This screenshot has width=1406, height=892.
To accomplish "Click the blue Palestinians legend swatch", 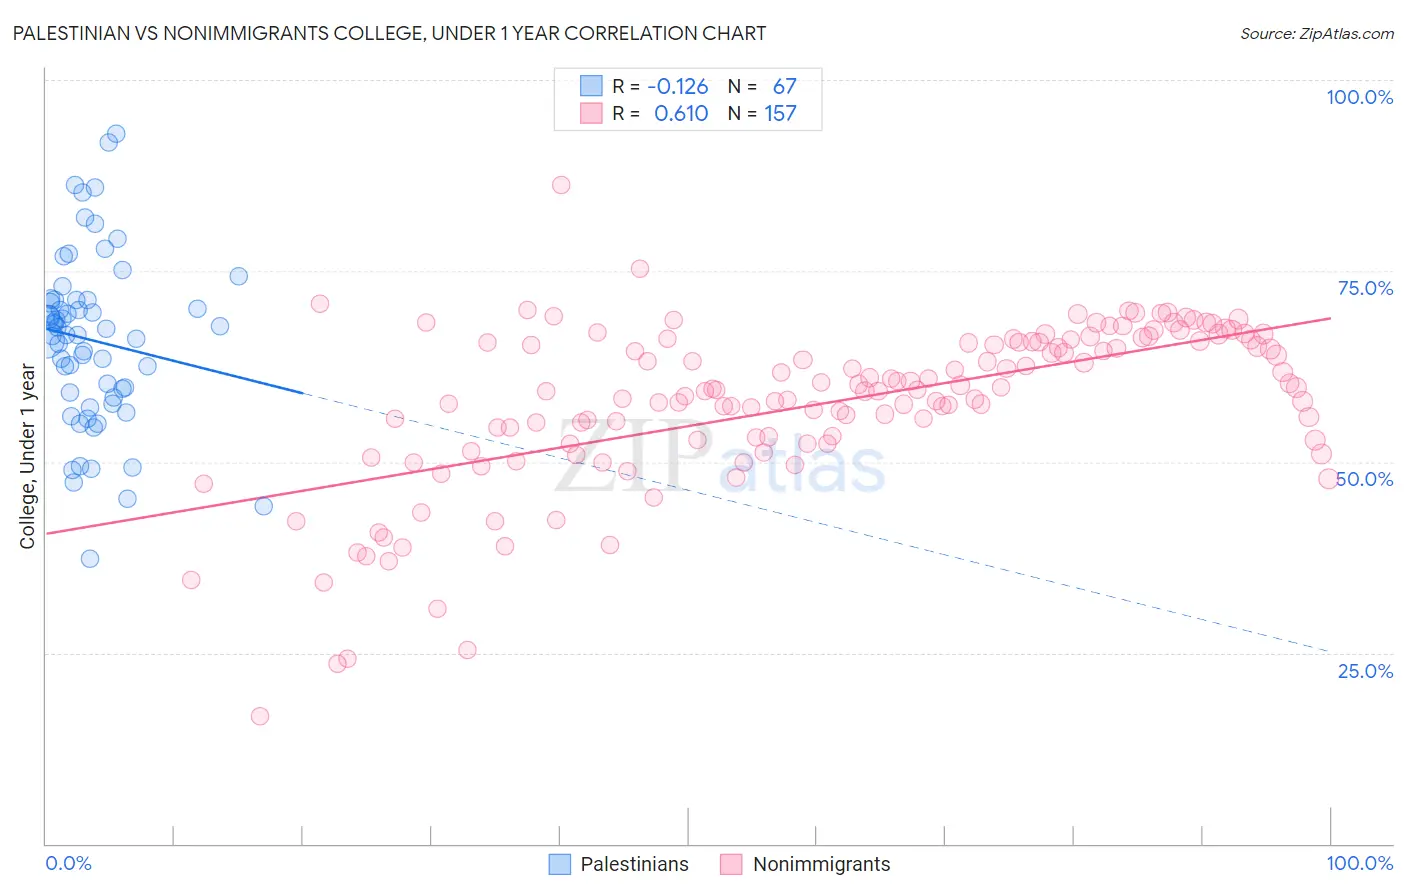I will (560, 864).
